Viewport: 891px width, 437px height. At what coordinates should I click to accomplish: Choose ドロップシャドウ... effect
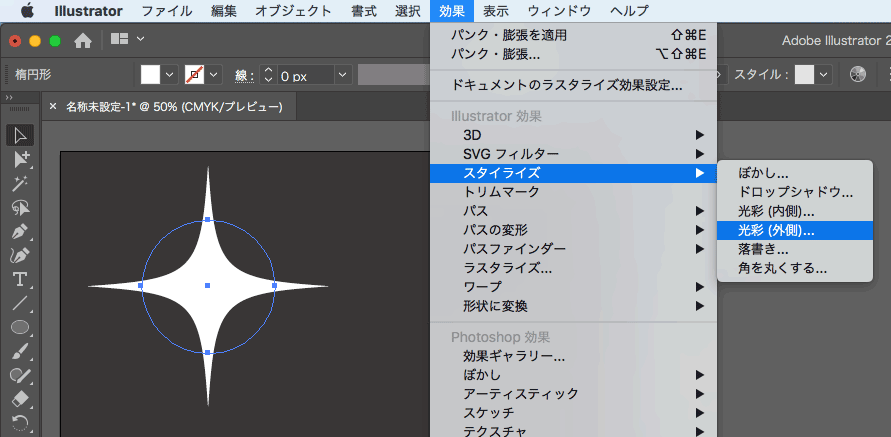794,192
